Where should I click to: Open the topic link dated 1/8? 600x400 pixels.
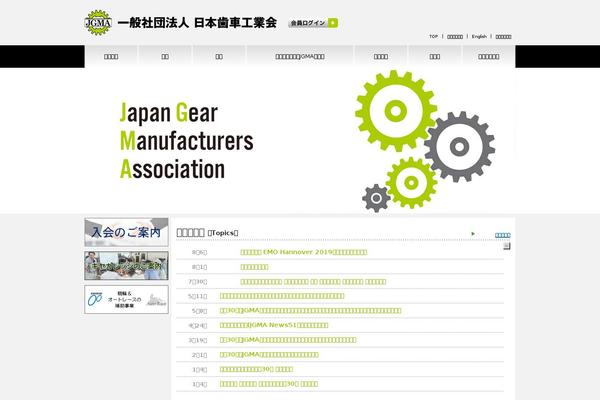(256, 369)
